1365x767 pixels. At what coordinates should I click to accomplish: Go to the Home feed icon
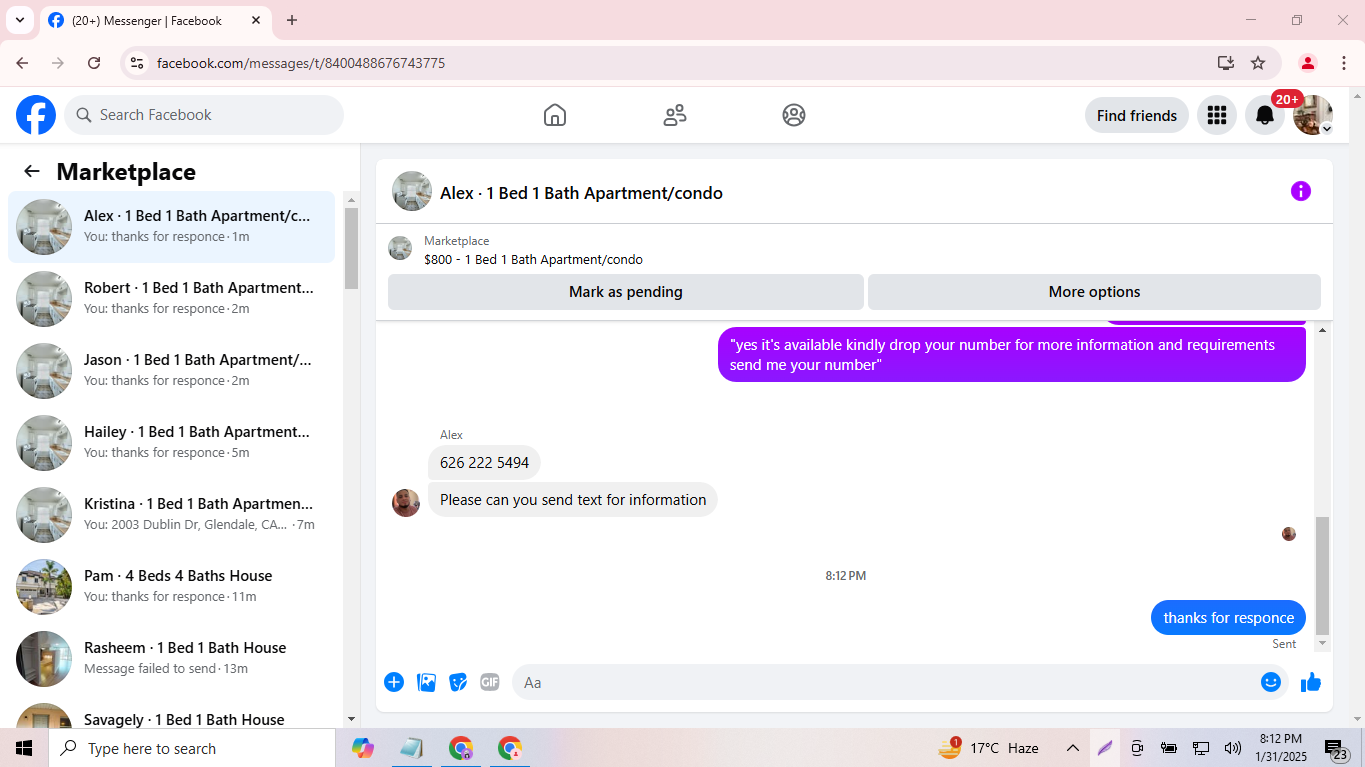point(555,115)
